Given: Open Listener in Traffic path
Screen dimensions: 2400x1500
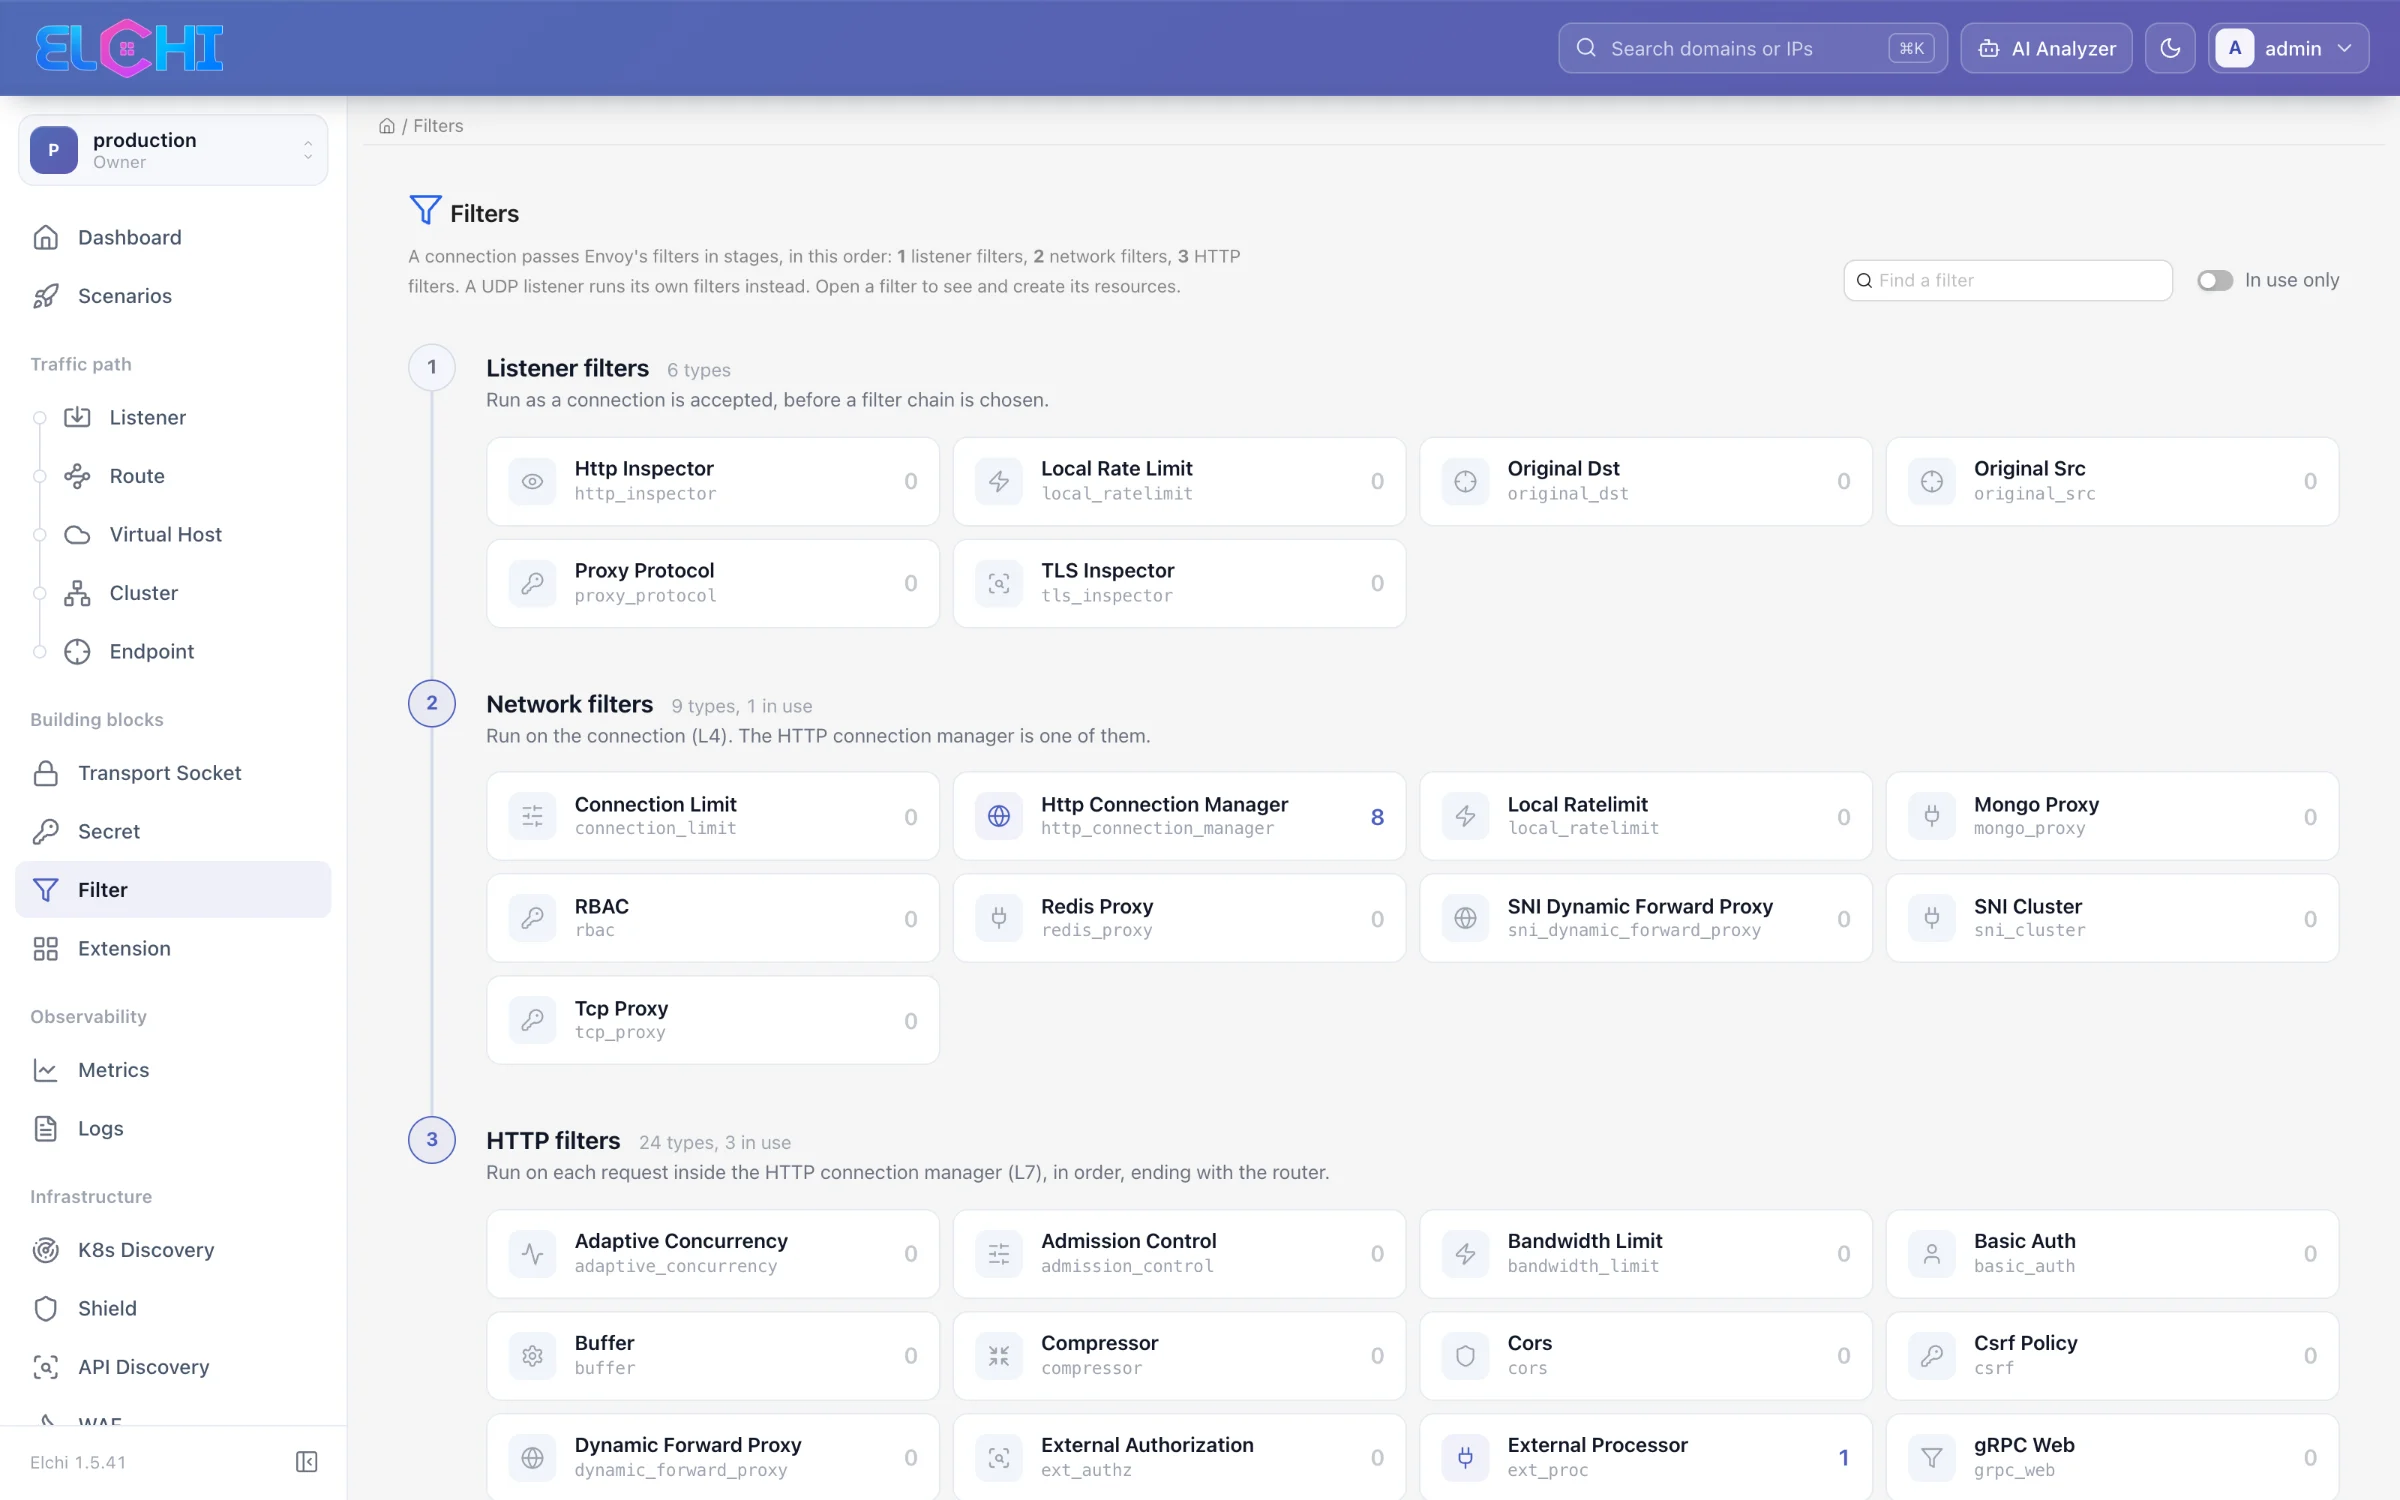Looking at the screenshot, I should pos(190,417).
